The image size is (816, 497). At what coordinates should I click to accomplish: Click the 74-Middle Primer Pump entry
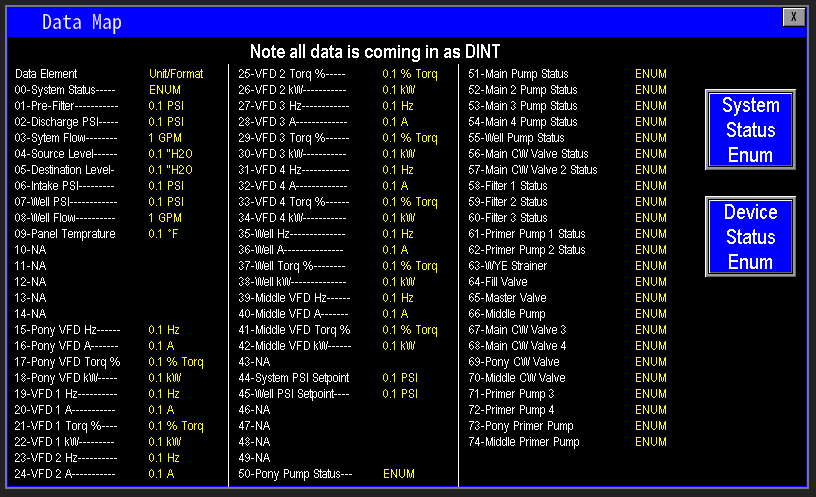coord(523,442)
